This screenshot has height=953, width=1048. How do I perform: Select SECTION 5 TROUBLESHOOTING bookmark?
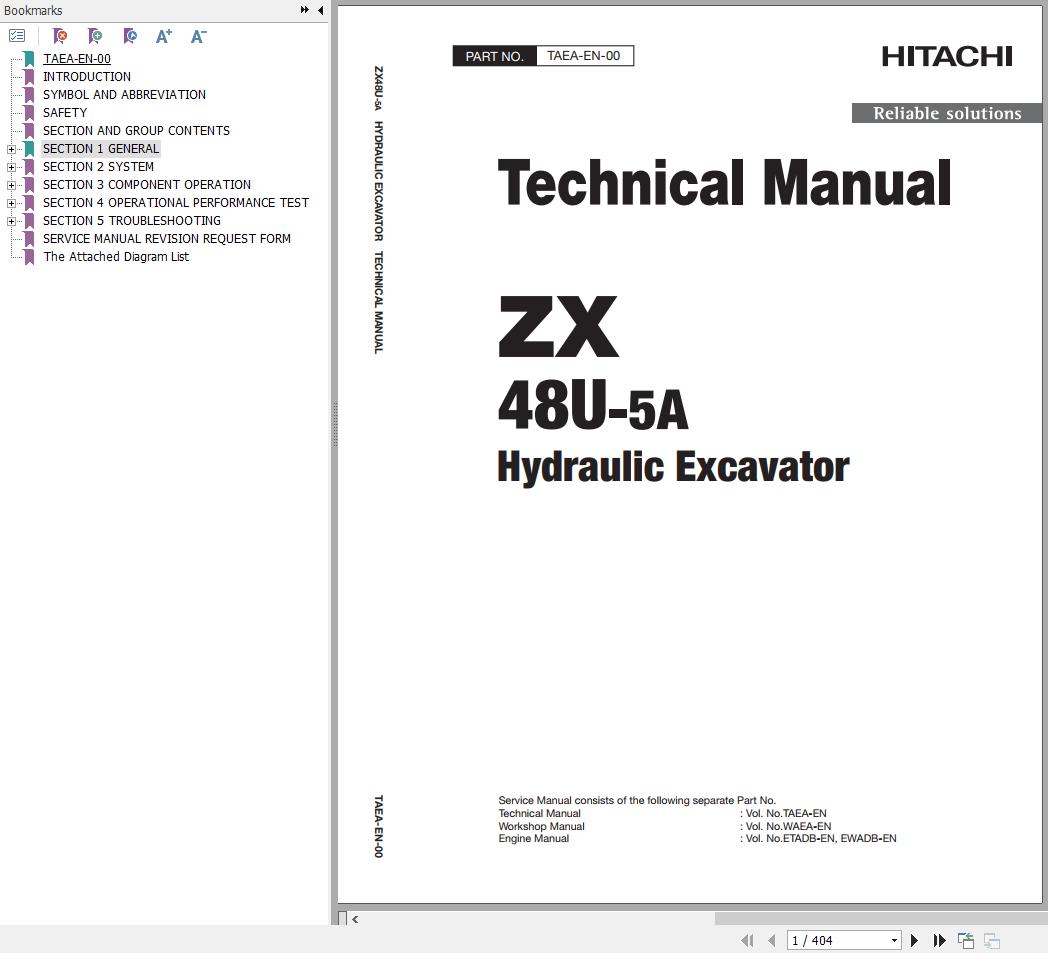[132, 221]
